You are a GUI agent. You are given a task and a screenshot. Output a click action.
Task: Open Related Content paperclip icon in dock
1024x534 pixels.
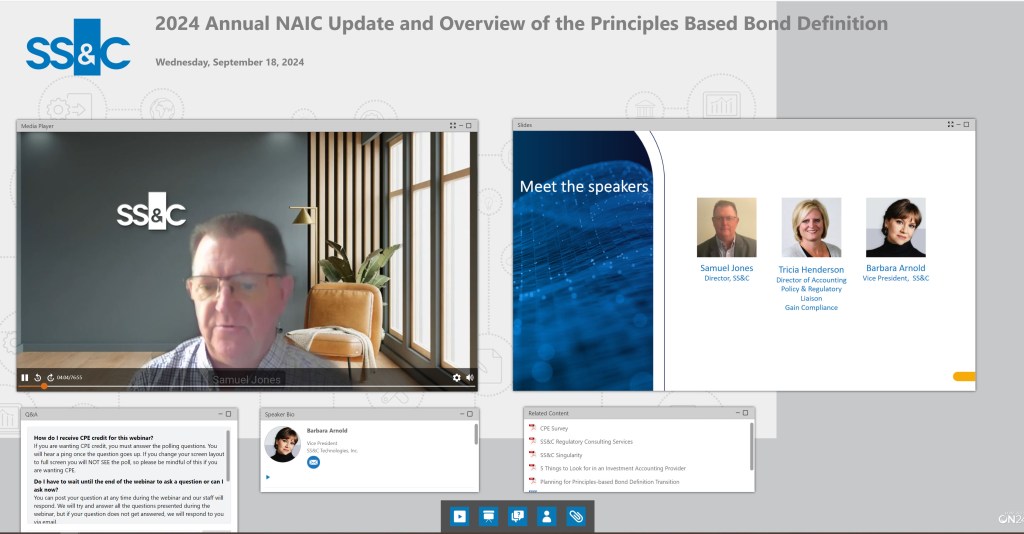tap(576, 516)
